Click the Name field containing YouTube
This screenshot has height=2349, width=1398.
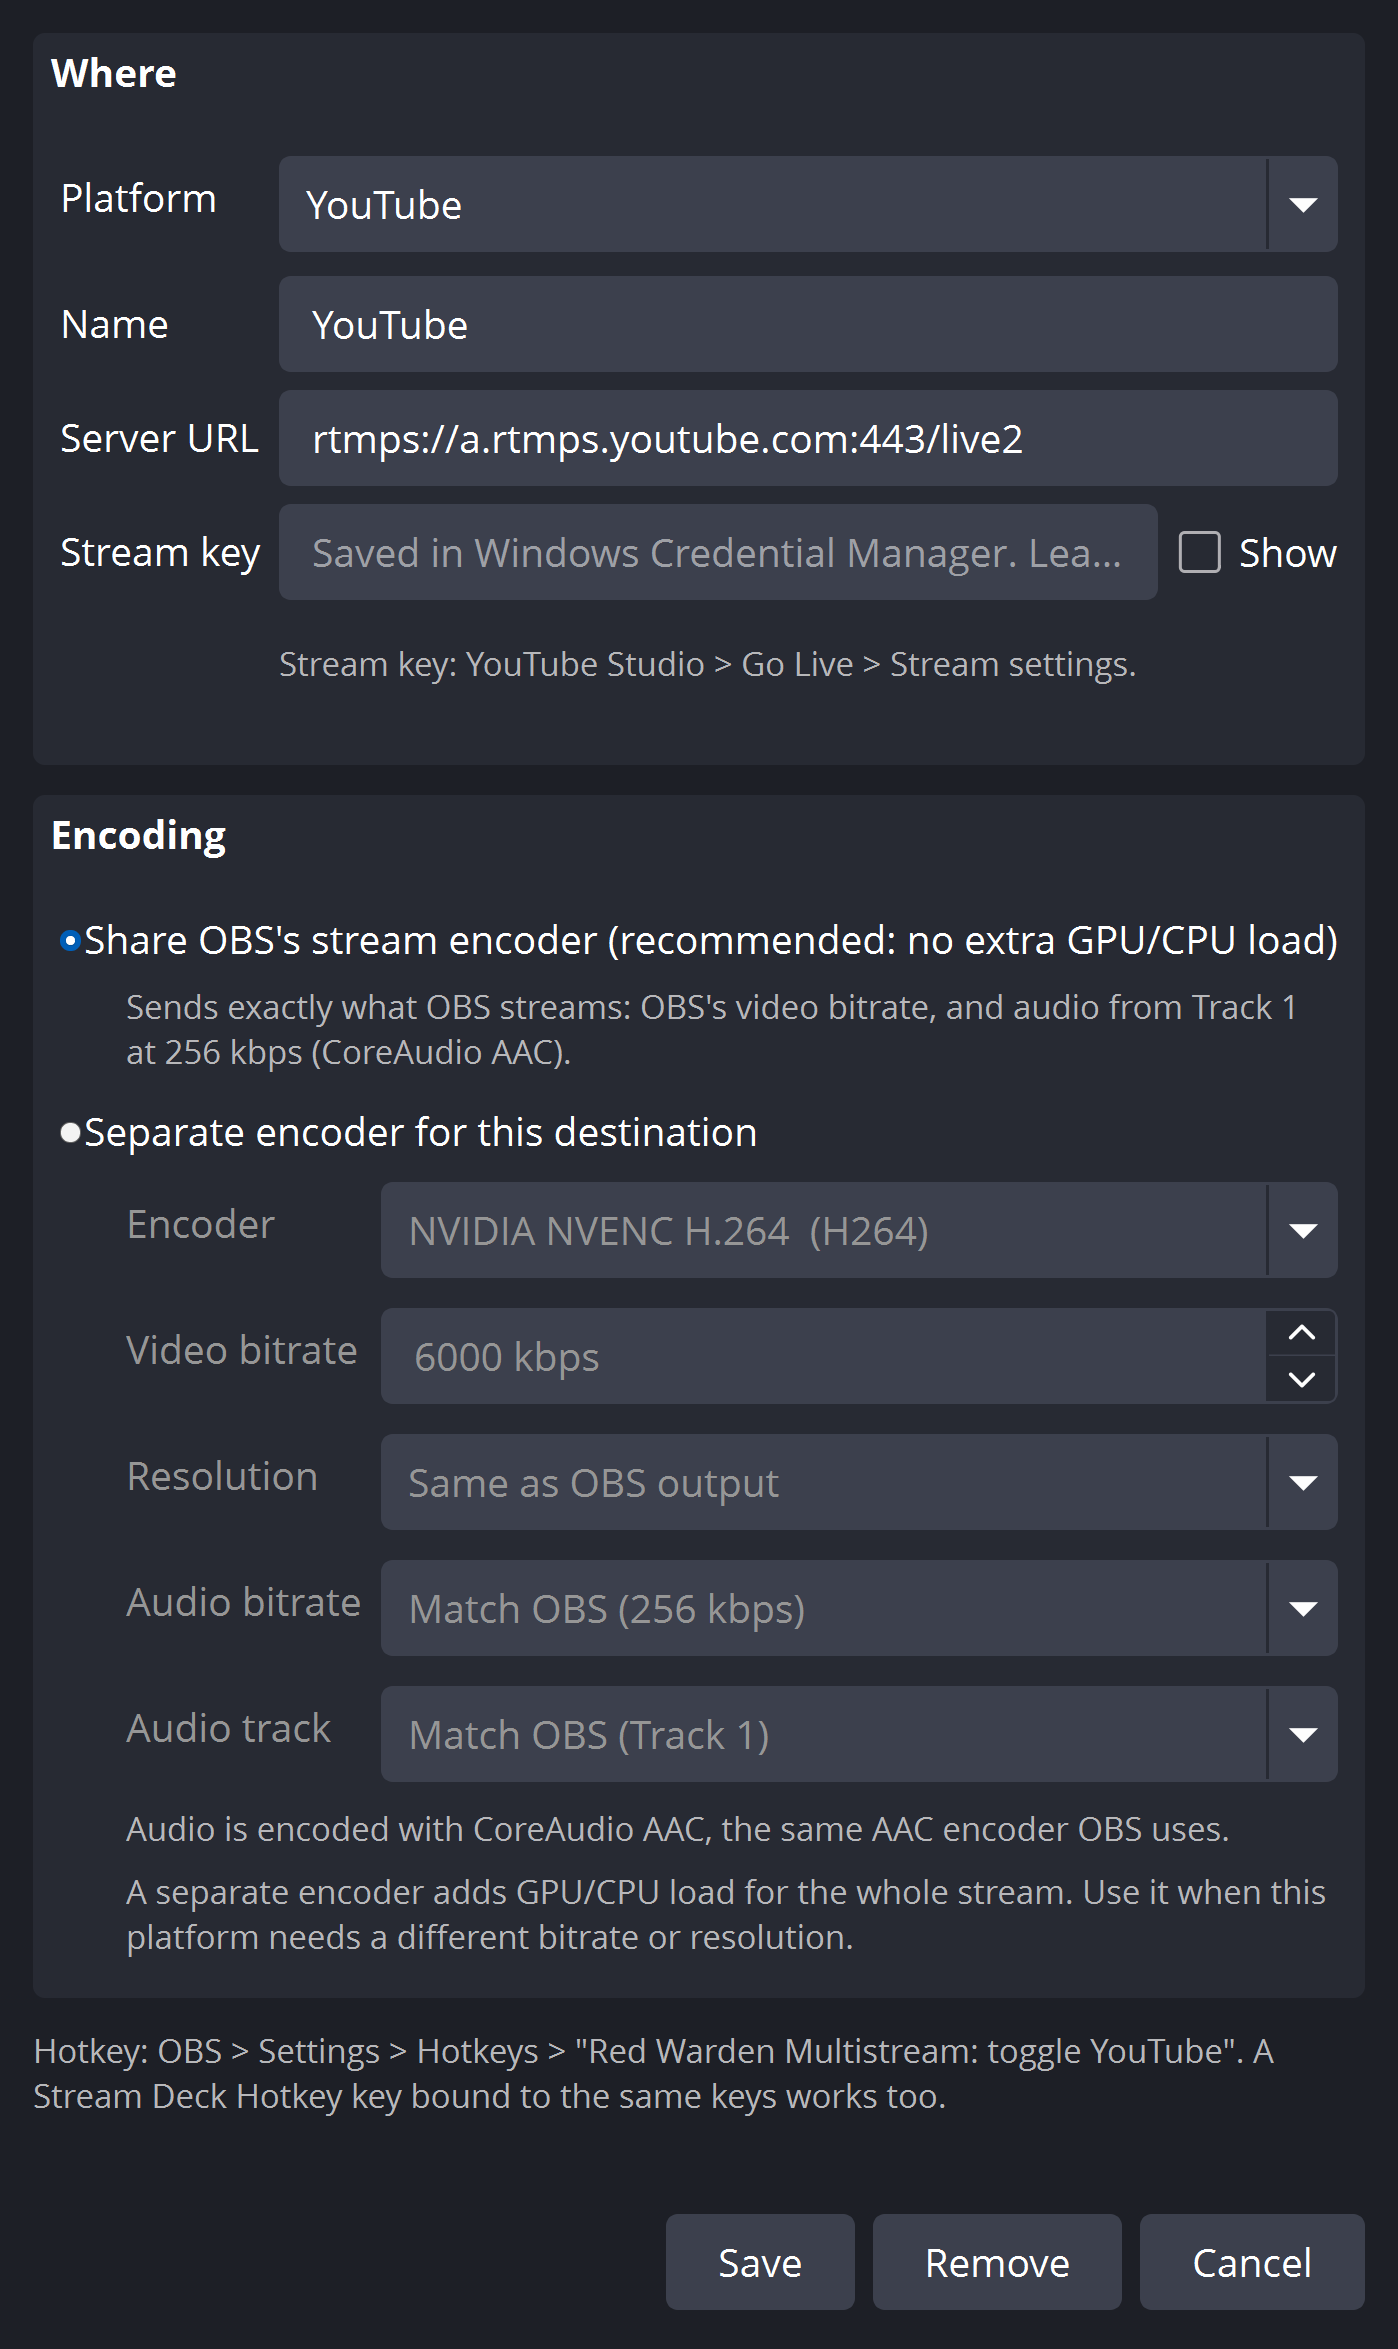(x=808, y=324)
